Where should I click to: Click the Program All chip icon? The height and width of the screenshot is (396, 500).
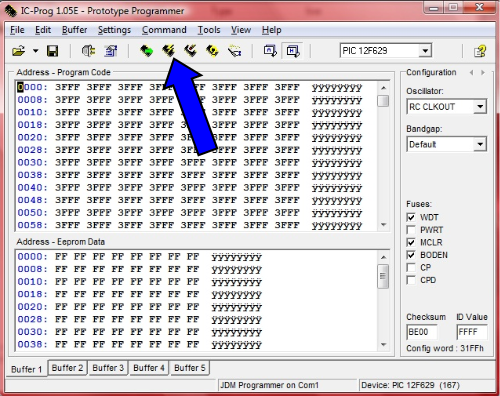pyautogui.click(x=169, y=50)
